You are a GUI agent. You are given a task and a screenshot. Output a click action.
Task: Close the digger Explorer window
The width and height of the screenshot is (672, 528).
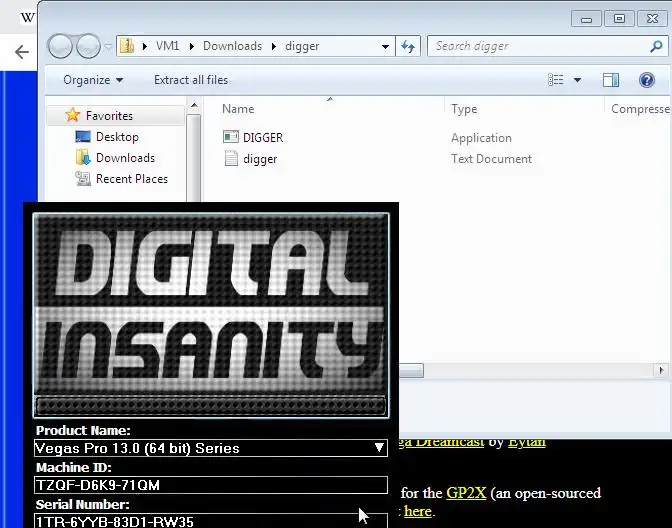[652, 18]
